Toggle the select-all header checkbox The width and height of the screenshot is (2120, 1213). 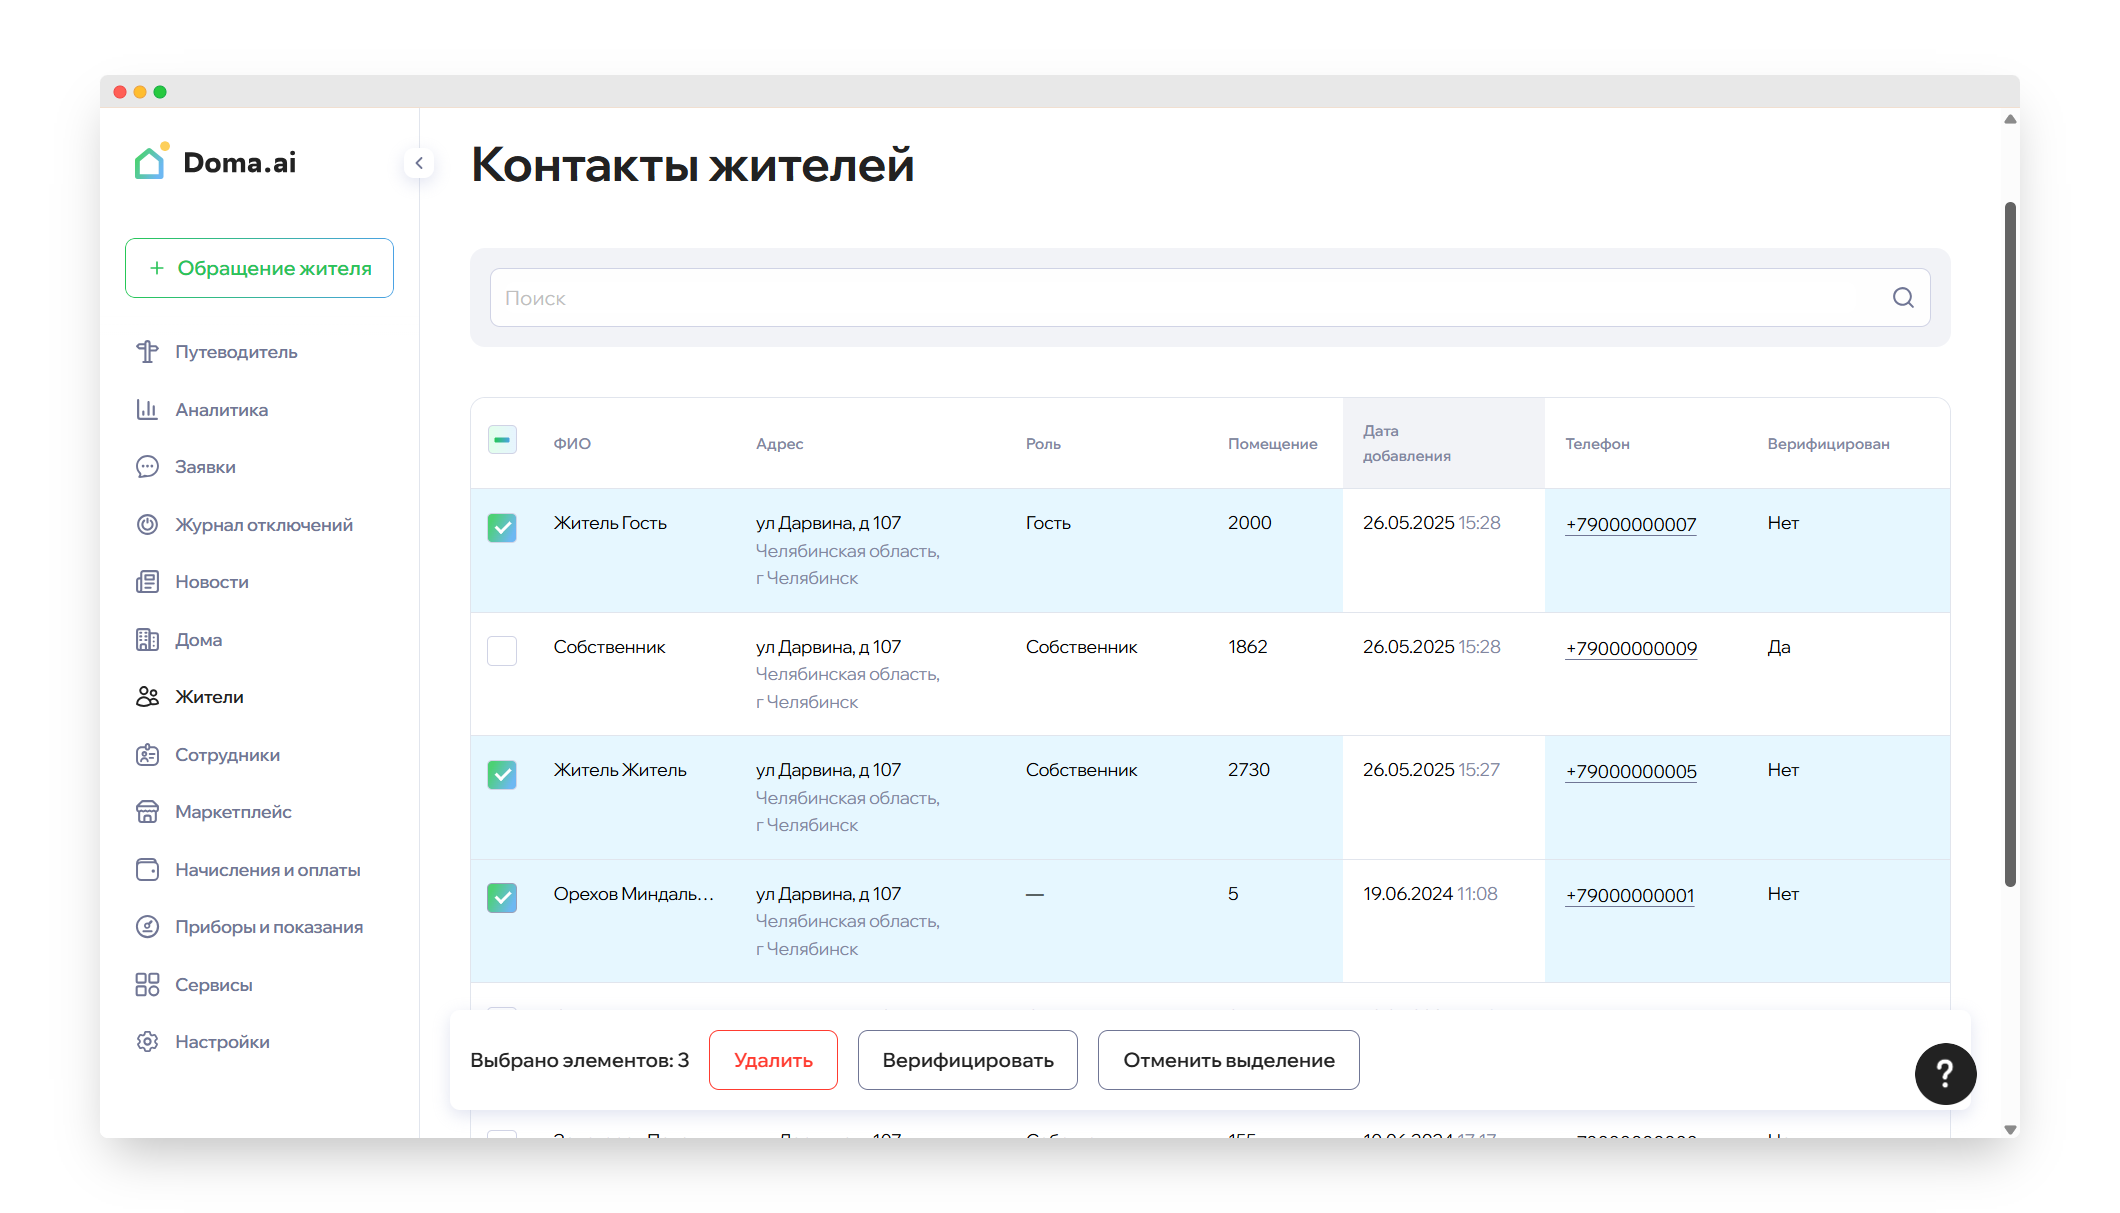(x=502, y=440)
